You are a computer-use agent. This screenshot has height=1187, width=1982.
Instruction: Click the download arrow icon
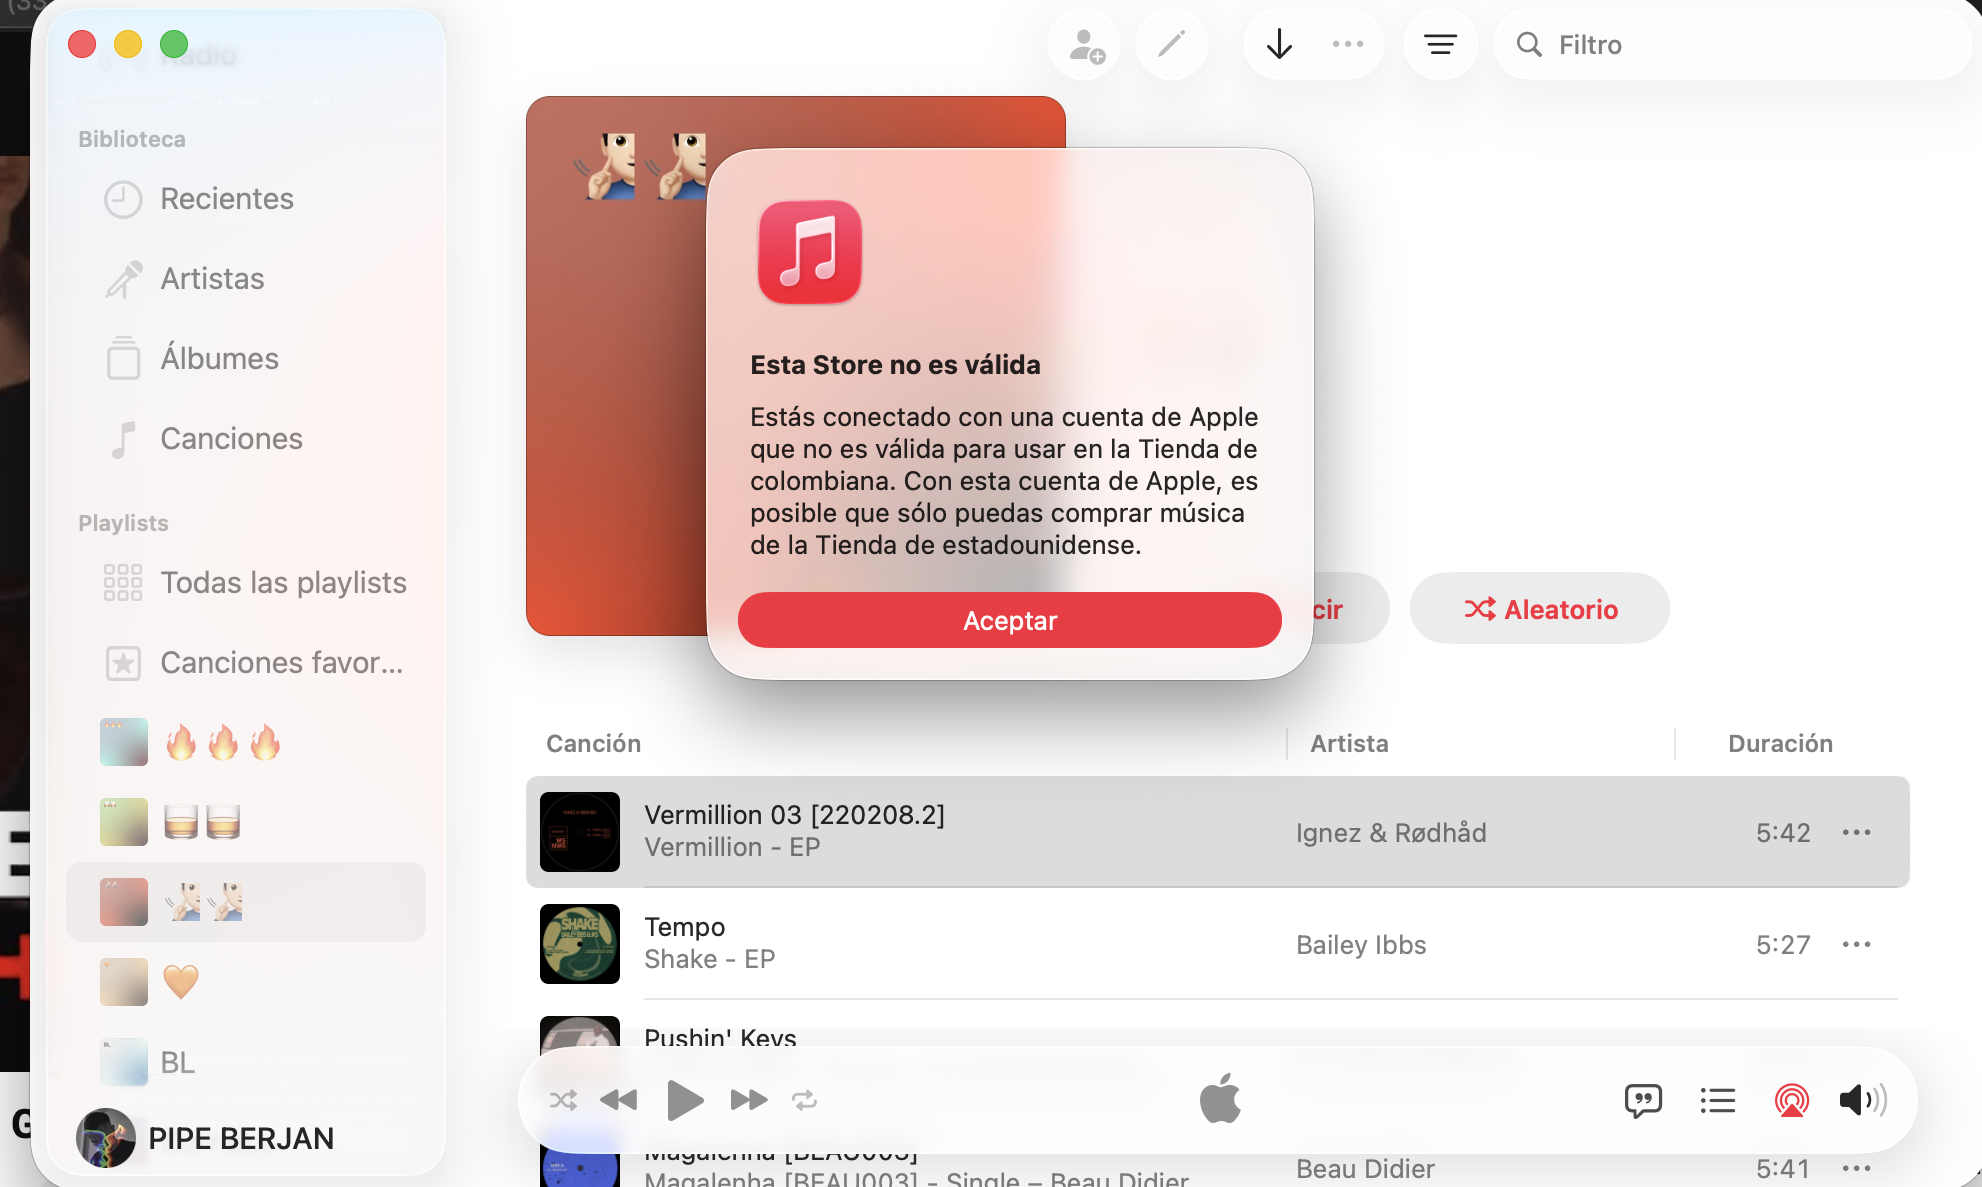1279,45
